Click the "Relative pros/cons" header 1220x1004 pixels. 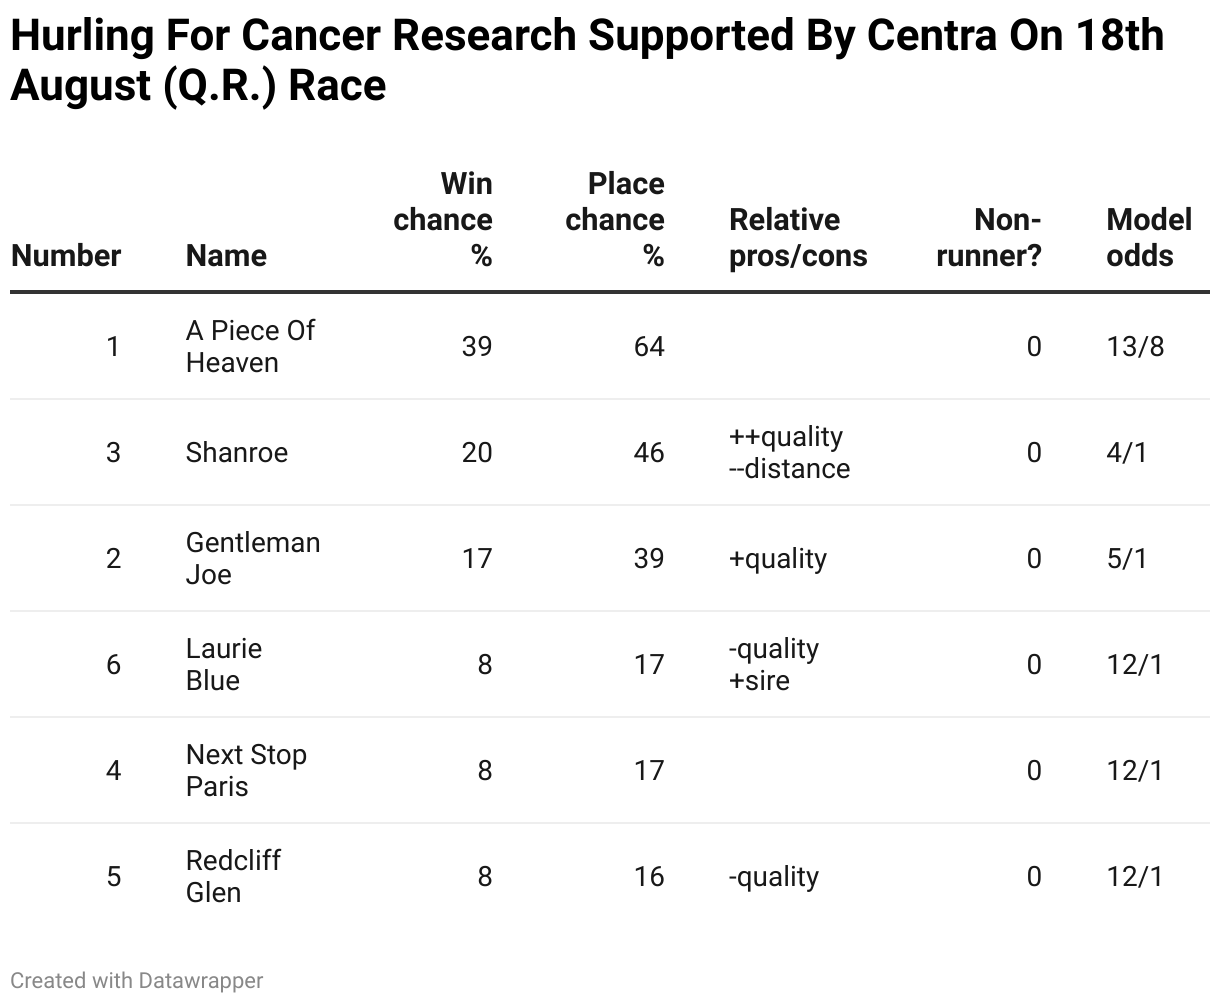tap(798, 238)
